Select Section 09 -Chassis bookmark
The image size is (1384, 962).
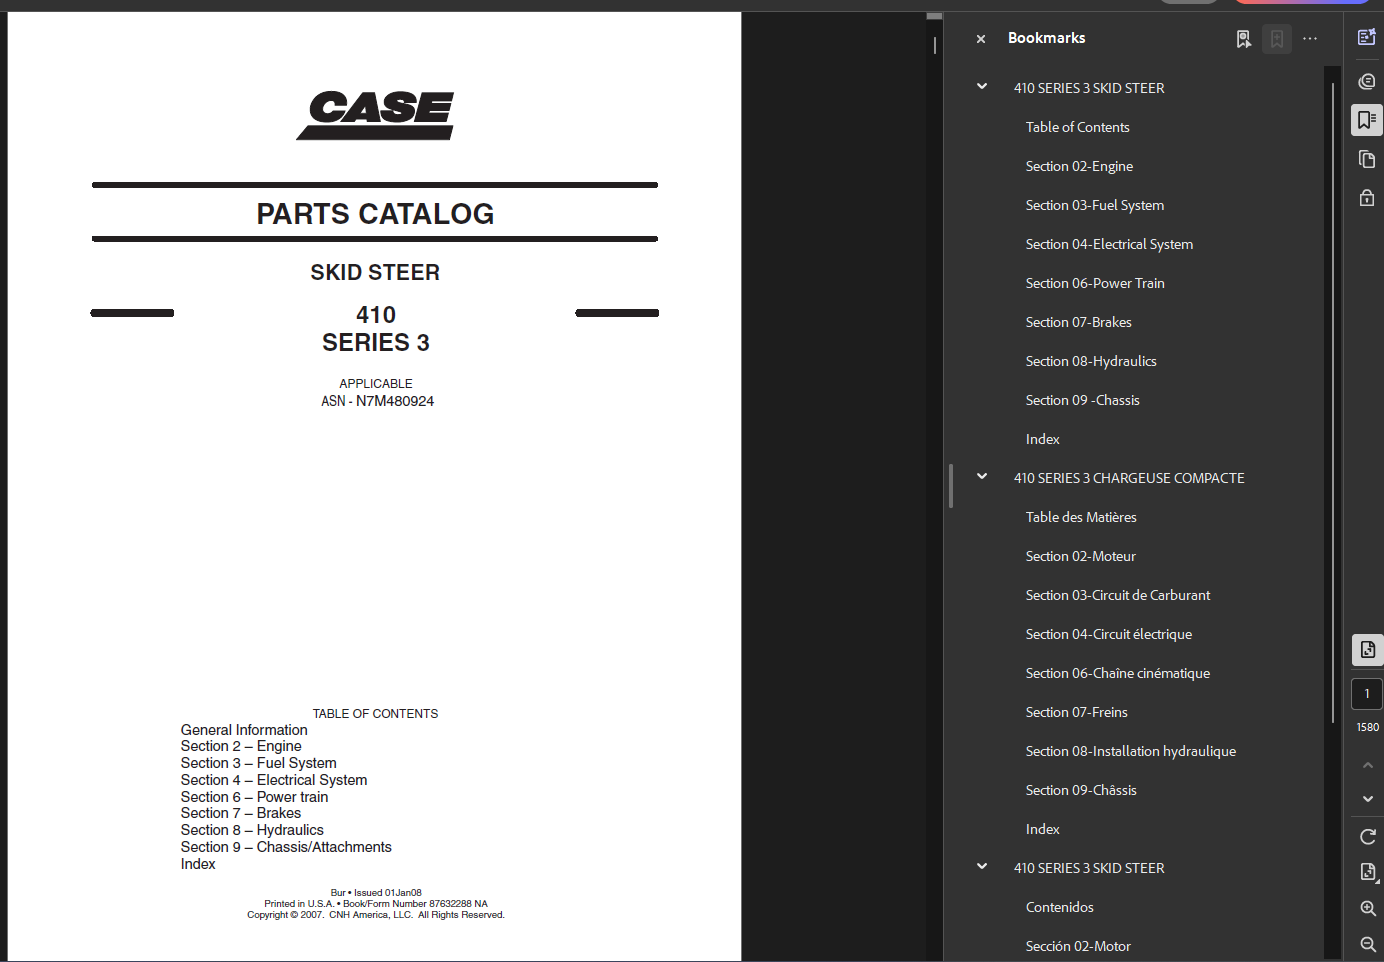[1082, 400]
